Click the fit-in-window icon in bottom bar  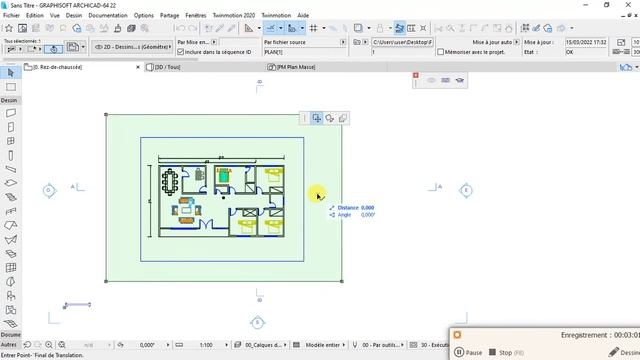62,345
